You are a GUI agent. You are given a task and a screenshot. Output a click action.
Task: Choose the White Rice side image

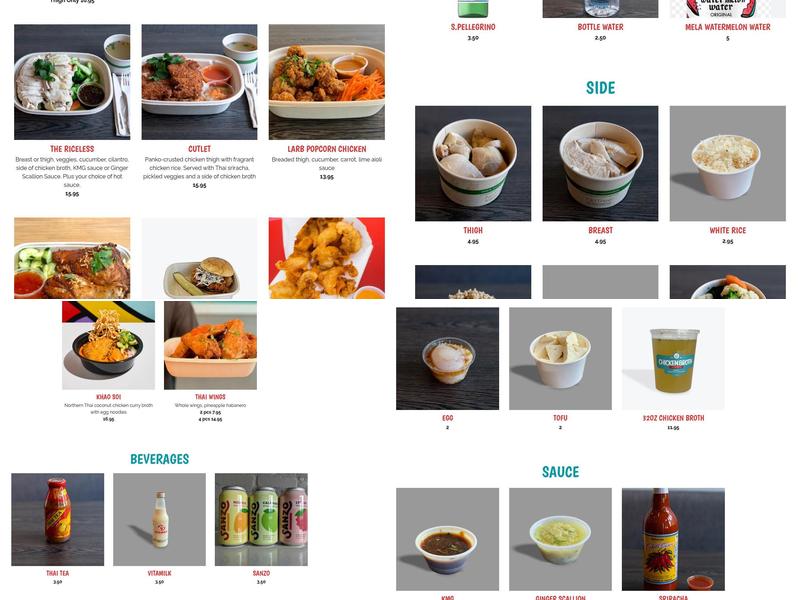coord(728,163)
